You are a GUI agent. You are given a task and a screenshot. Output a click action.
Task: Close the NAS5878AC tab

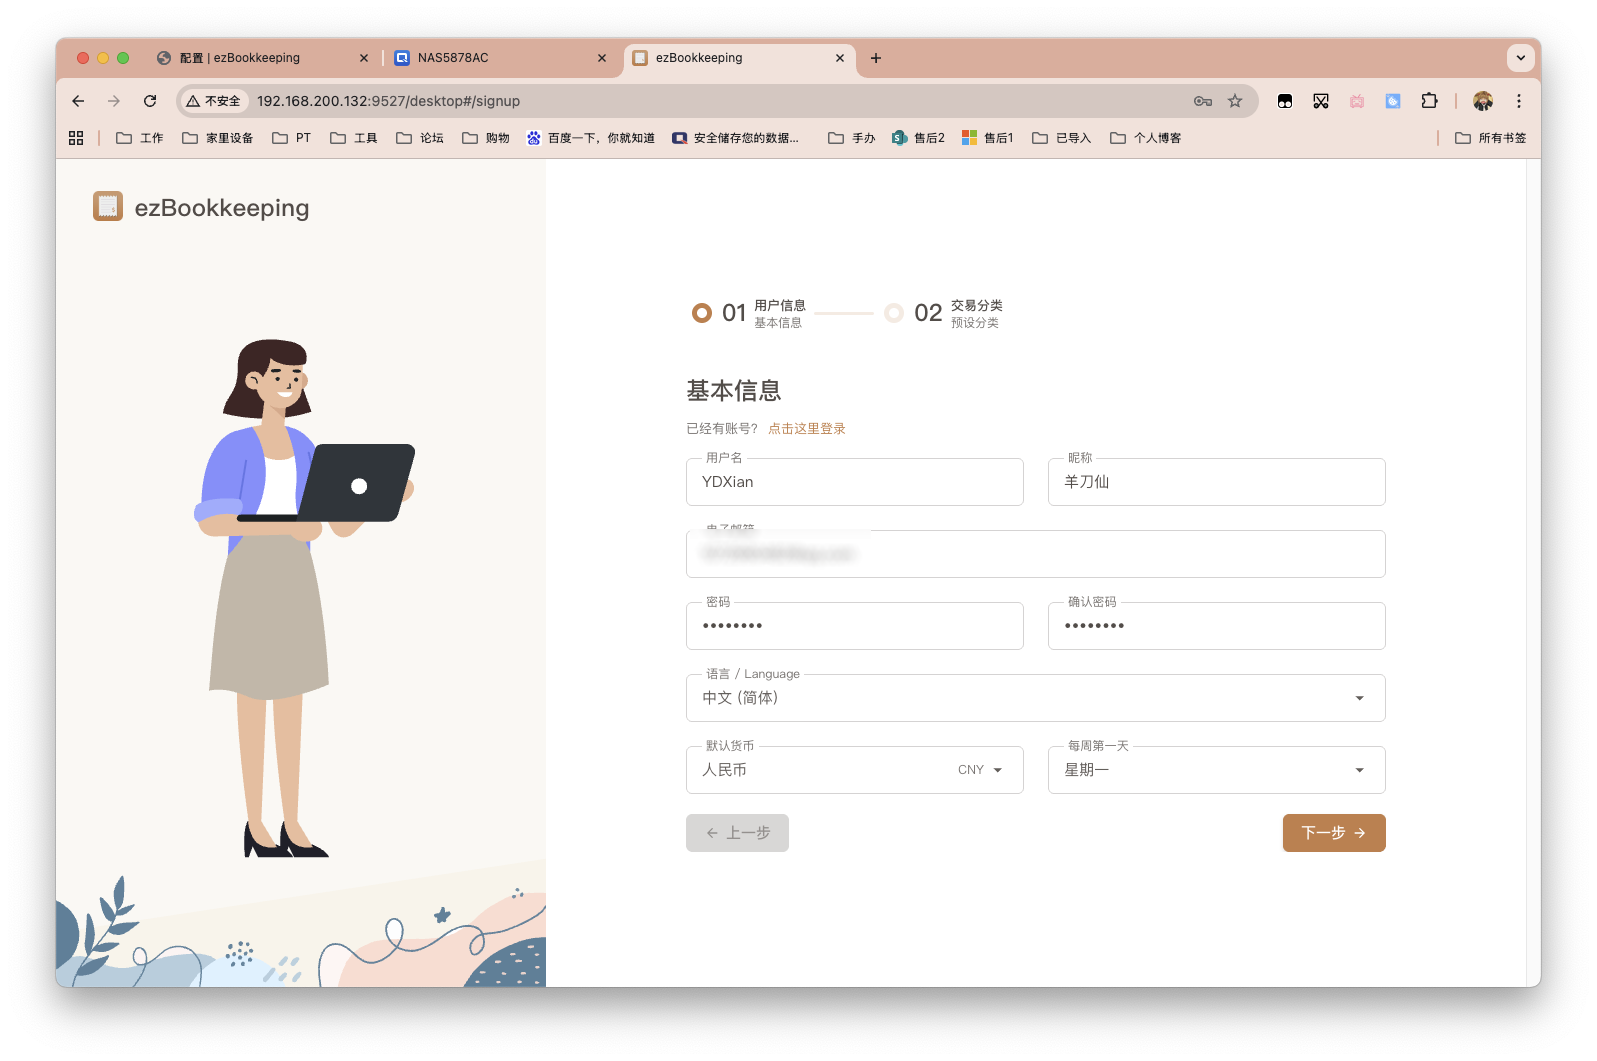tap(602, 58)
